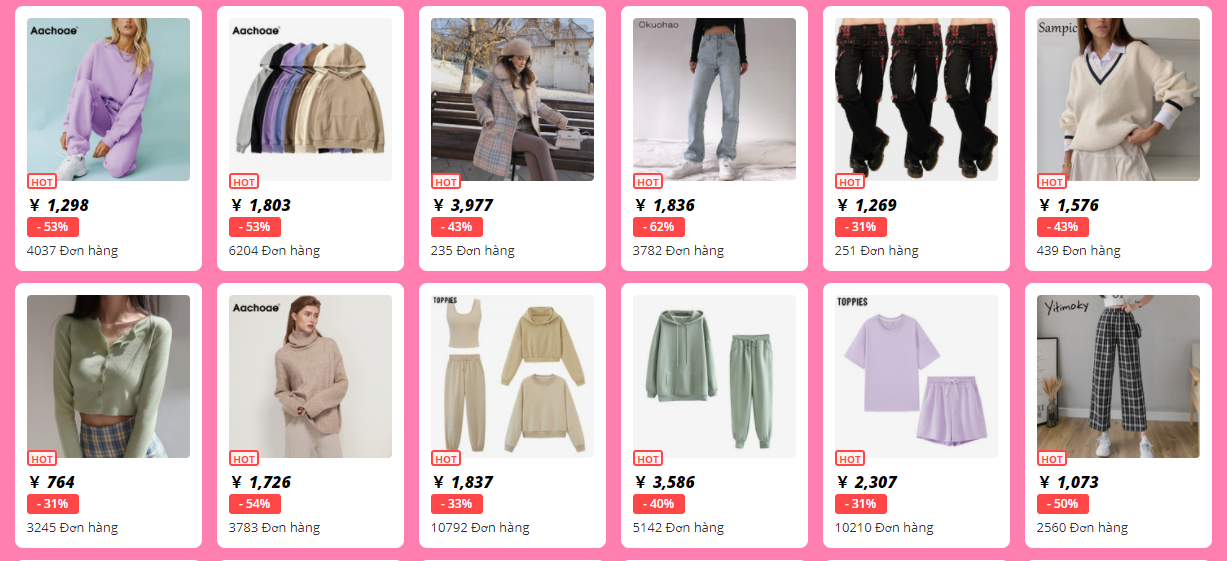Image resolution: width=1227 pixels, height=561 pixels.
Task: Click the HOT badge on purple sweatsuit product
Action: (42, 182)
